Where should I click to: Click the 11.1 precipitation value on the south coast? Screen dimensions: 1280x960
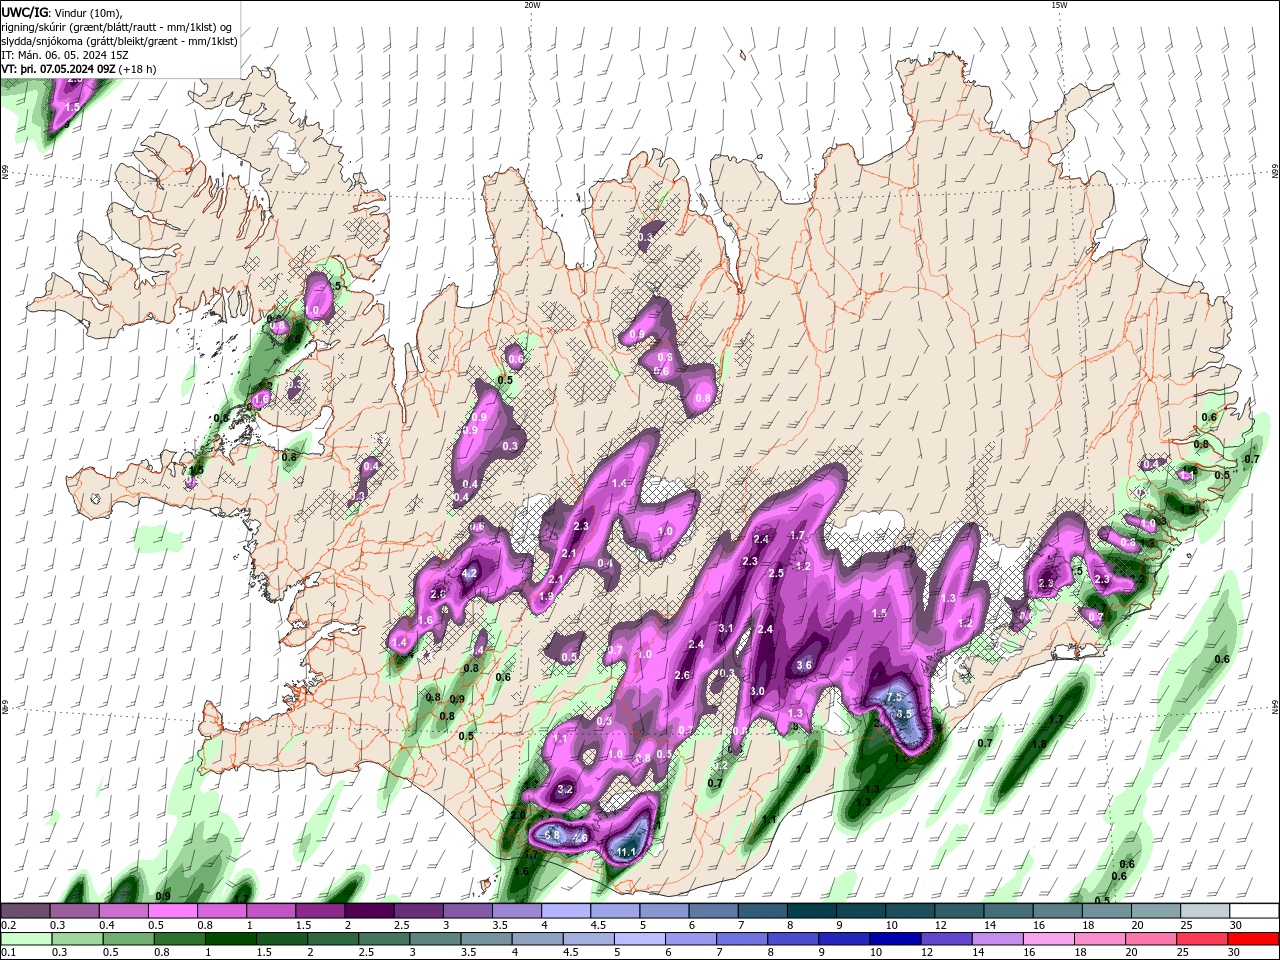coord(627,852)
